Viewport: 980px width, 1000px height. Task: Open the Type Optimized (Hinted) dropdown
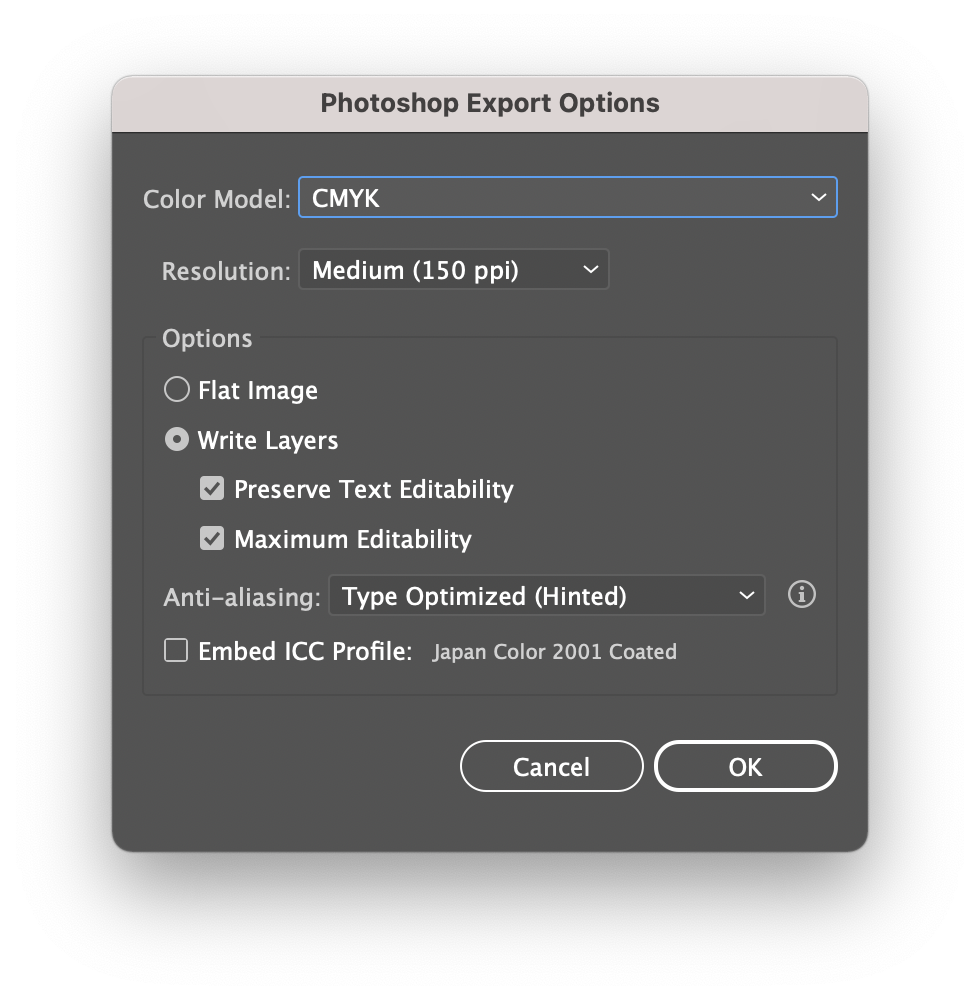coord(546,596)
